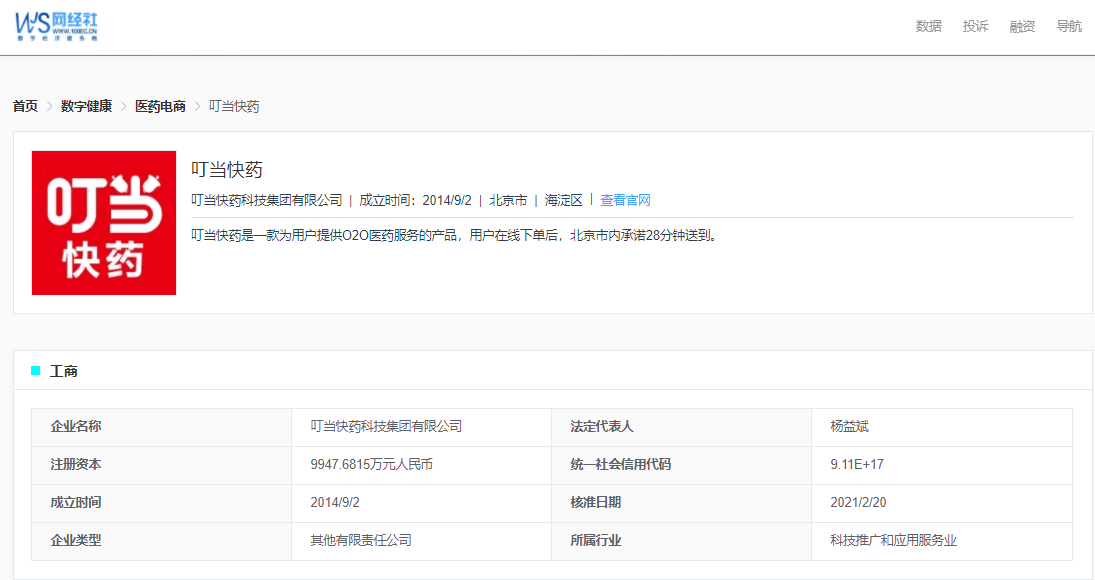
Task: Select the 2014/9/2 table cell
Action: coord(421,503)
